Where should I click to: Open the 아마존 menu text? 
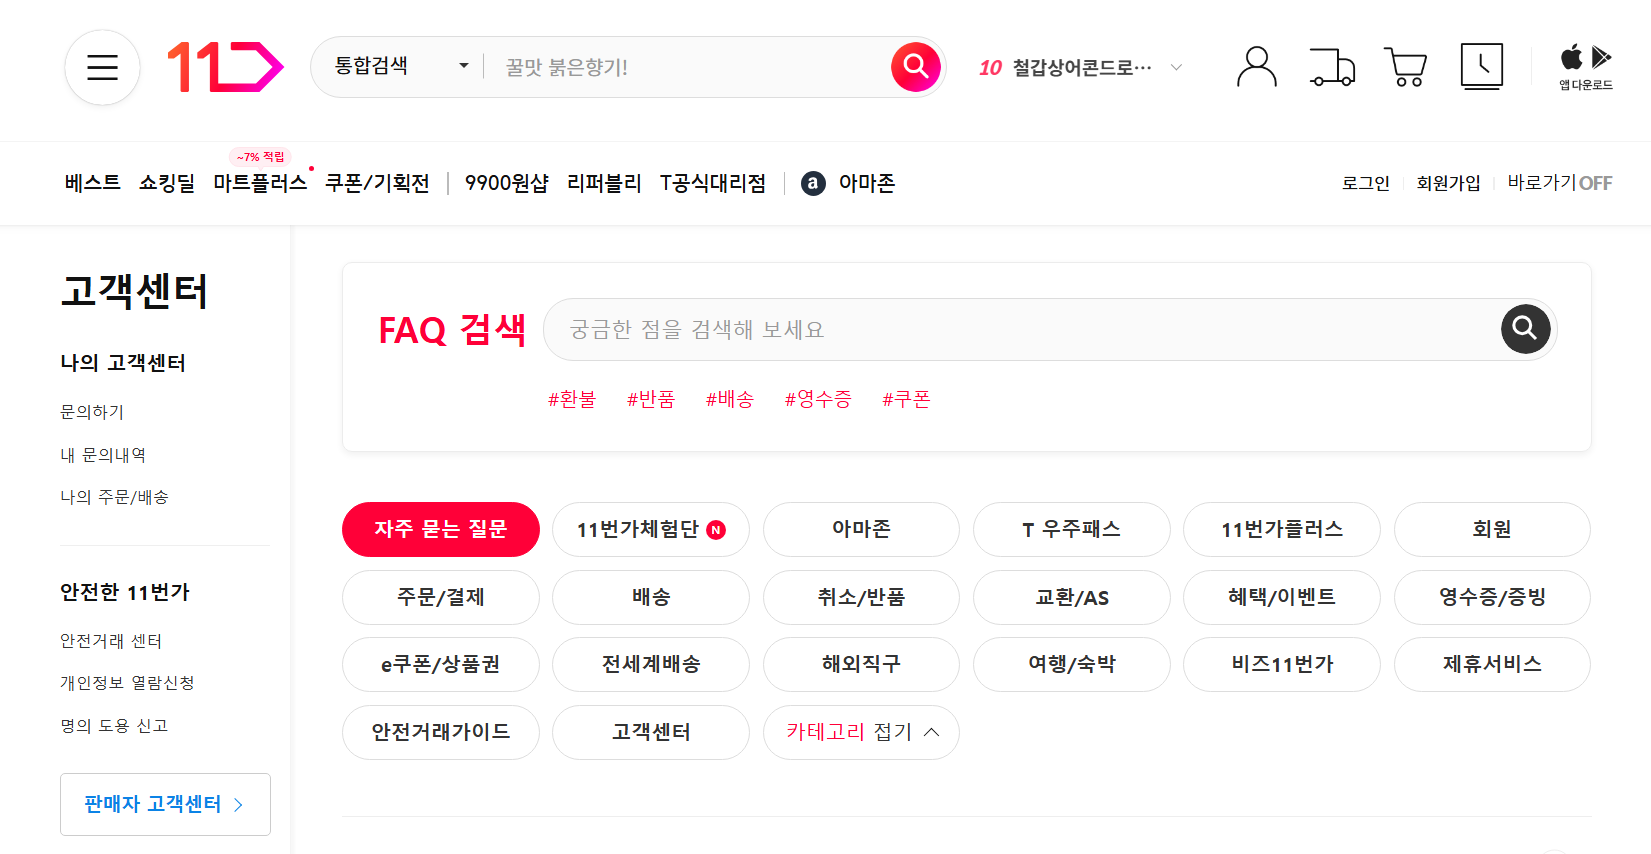pyautogui.click(x=867, y=183)
